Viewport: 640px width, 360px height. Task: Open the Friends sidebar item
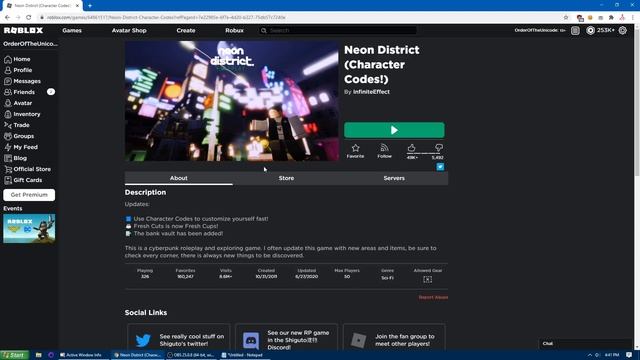20,92
